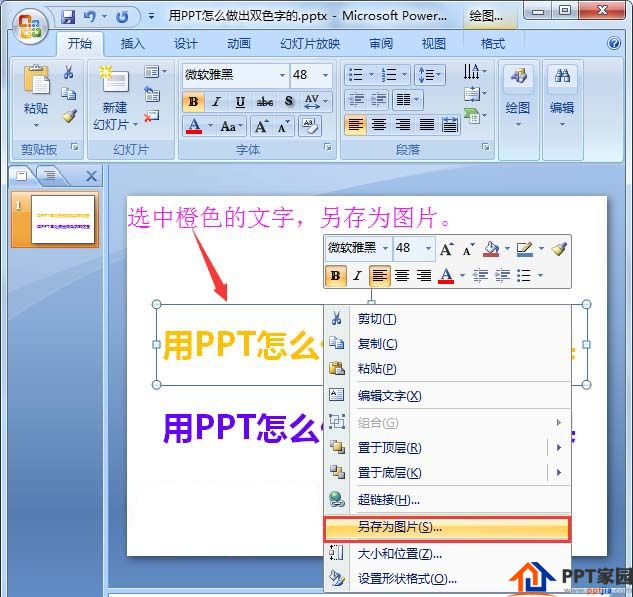Select slide 1 thumbnail
Viewport: 633px width, 597px height.
(63, 219)
